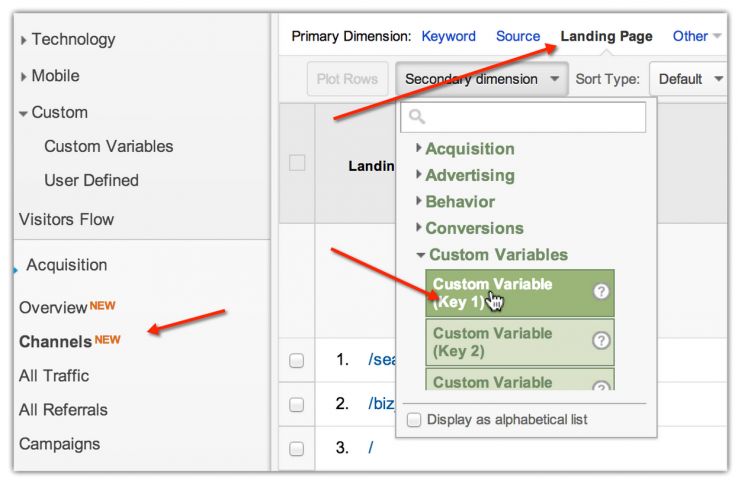
Task: Switch primary dimension to Source
Action: pyautogui.click(x=518, y=36)
